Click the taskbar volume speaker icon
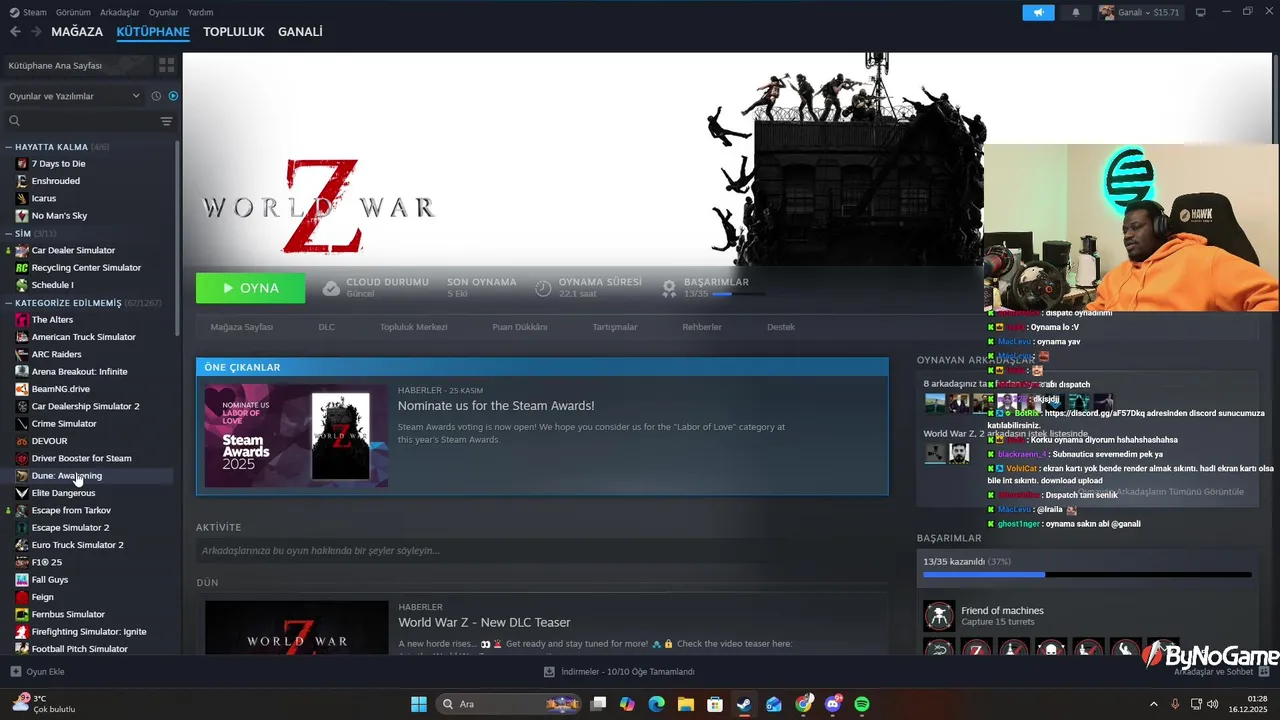The image size is (1280, 720). (x=1212, y=704)
